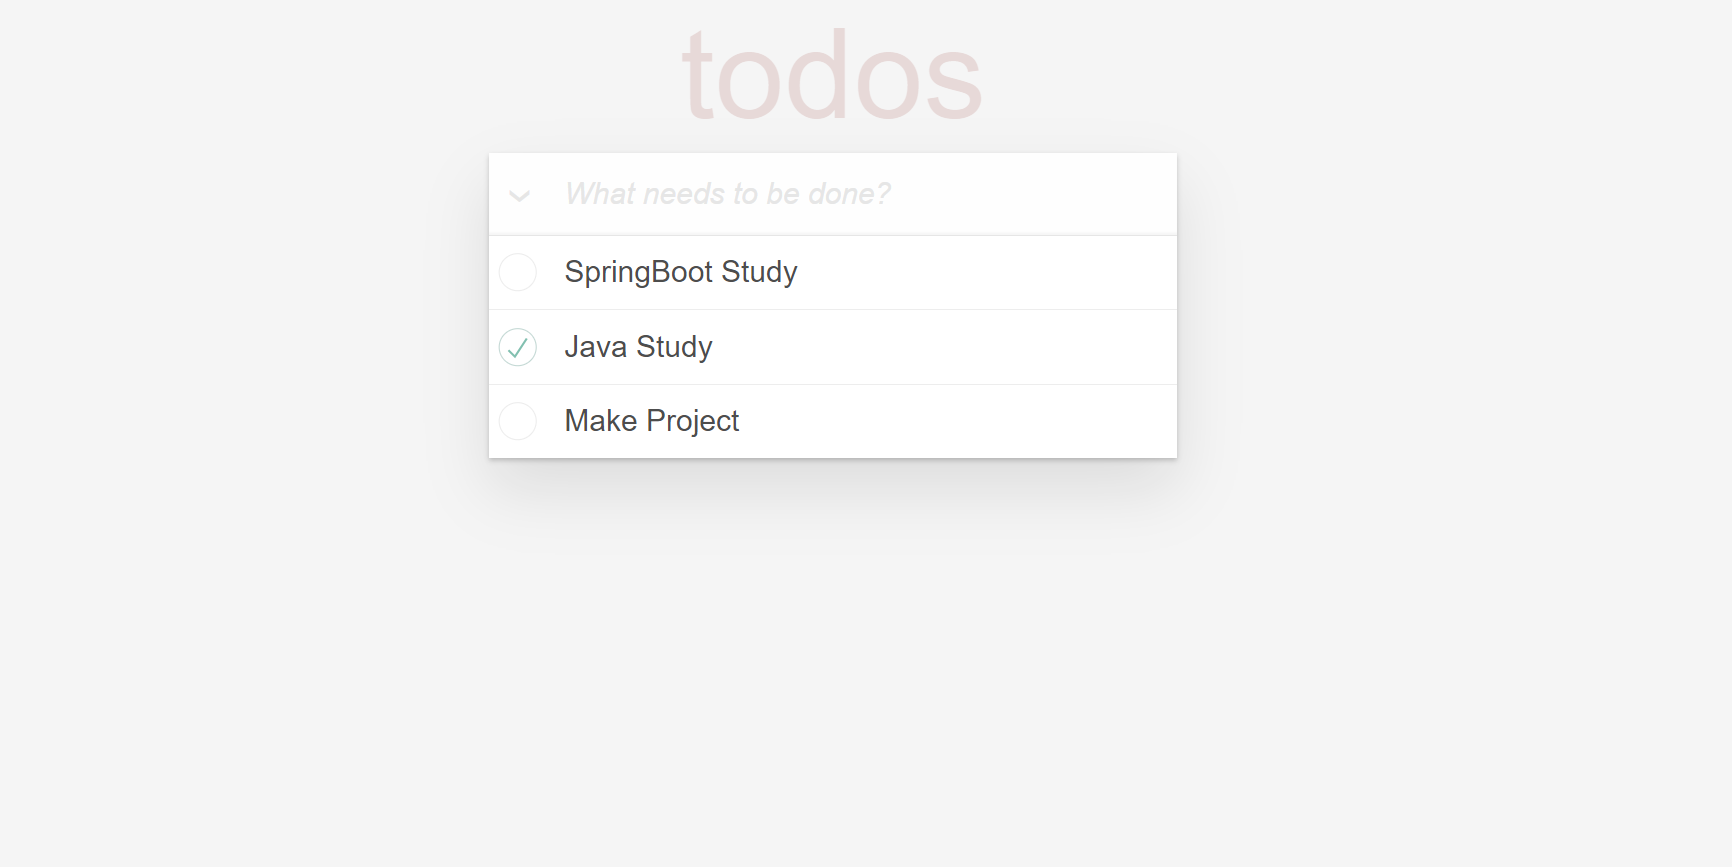
Task: Click the empty circle next to Make Project
Action: pos(518,421)
